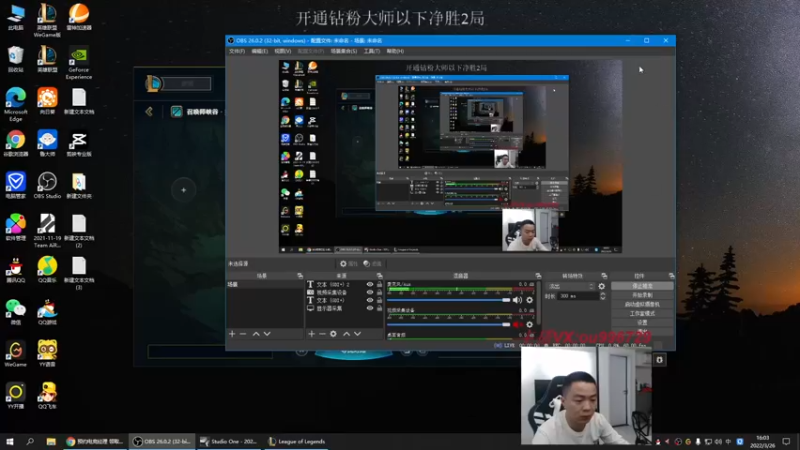Move scene up in Scenes panel
The height and width of the screenshot is (450, 800).
256,334
